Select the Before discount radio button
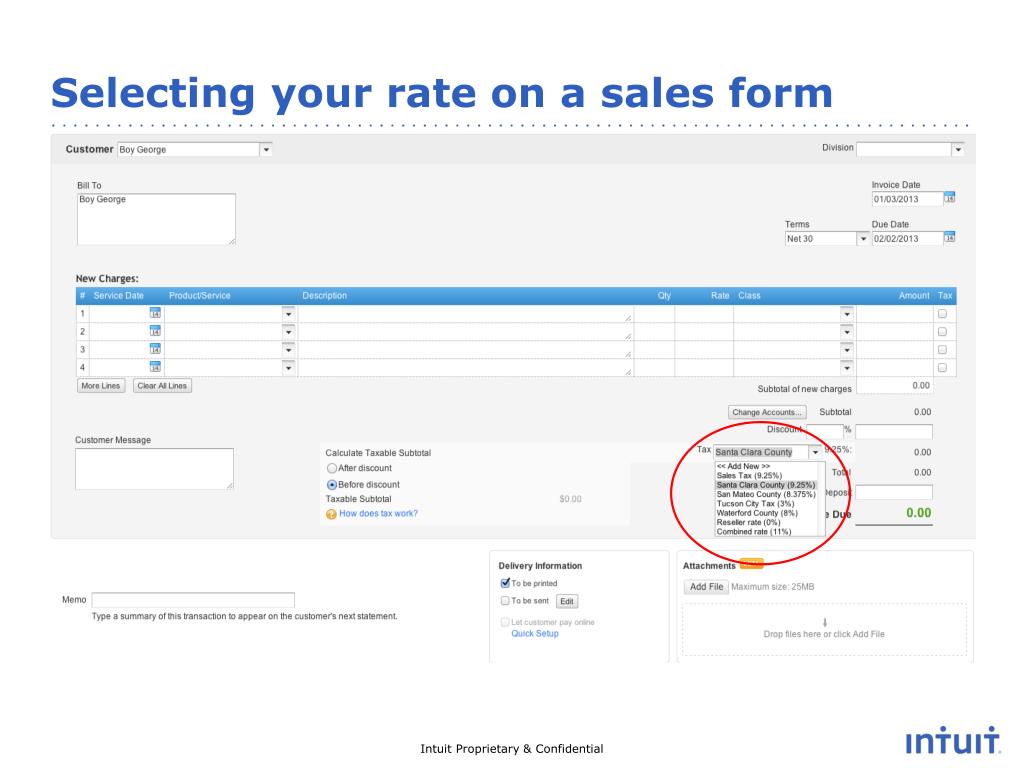 pos(332,485)
